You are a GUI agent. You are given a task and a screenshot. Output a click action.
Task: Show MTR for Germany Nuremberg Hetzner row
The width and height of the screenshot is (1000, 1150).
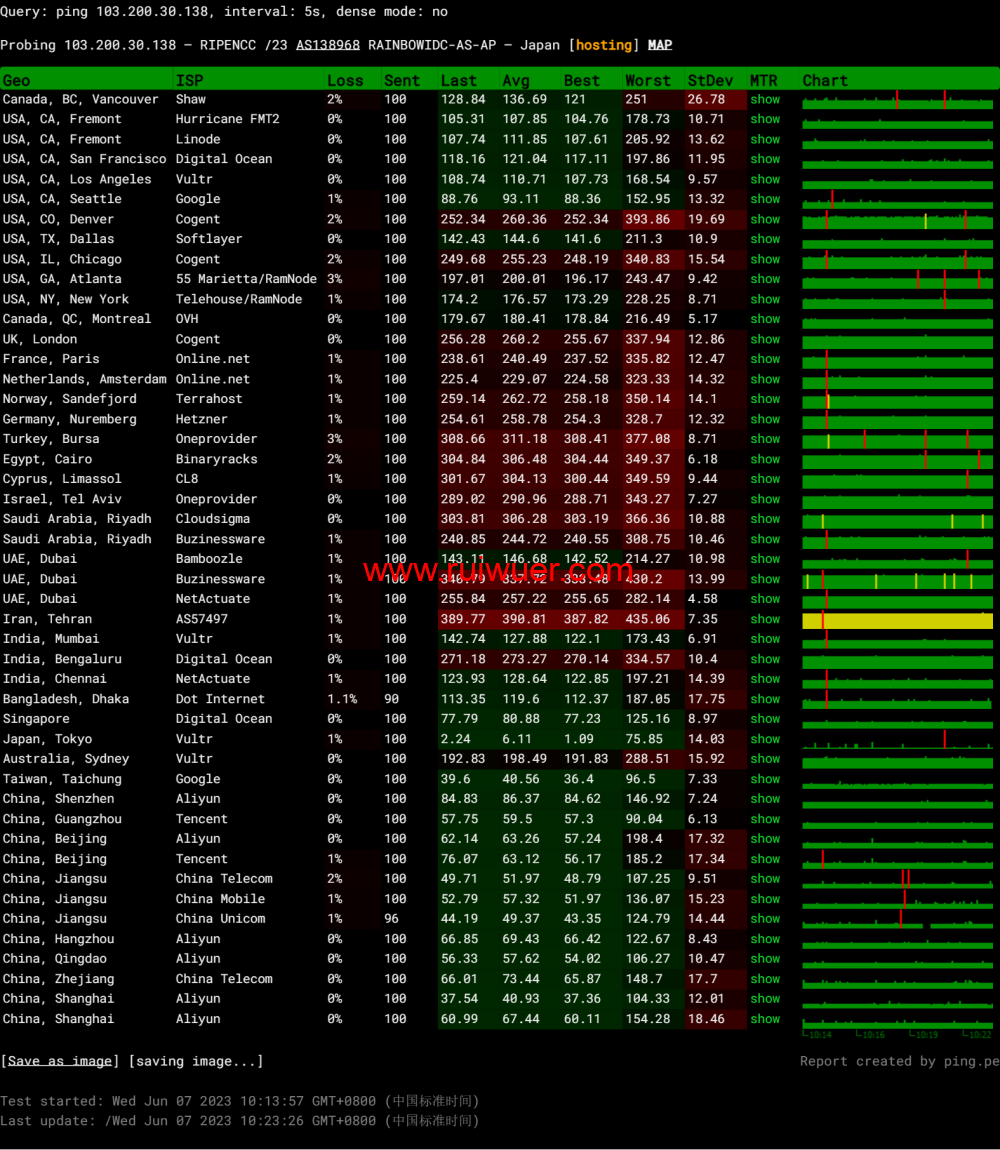(x=765, y=419)
